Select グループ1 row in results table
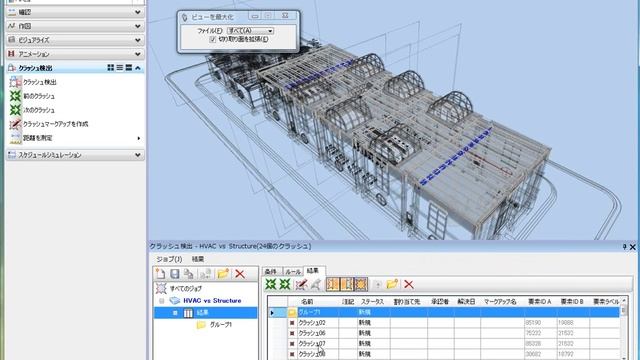Image resolution: width=640 pixels, height=360 pixels. click(x=445, y=312)
